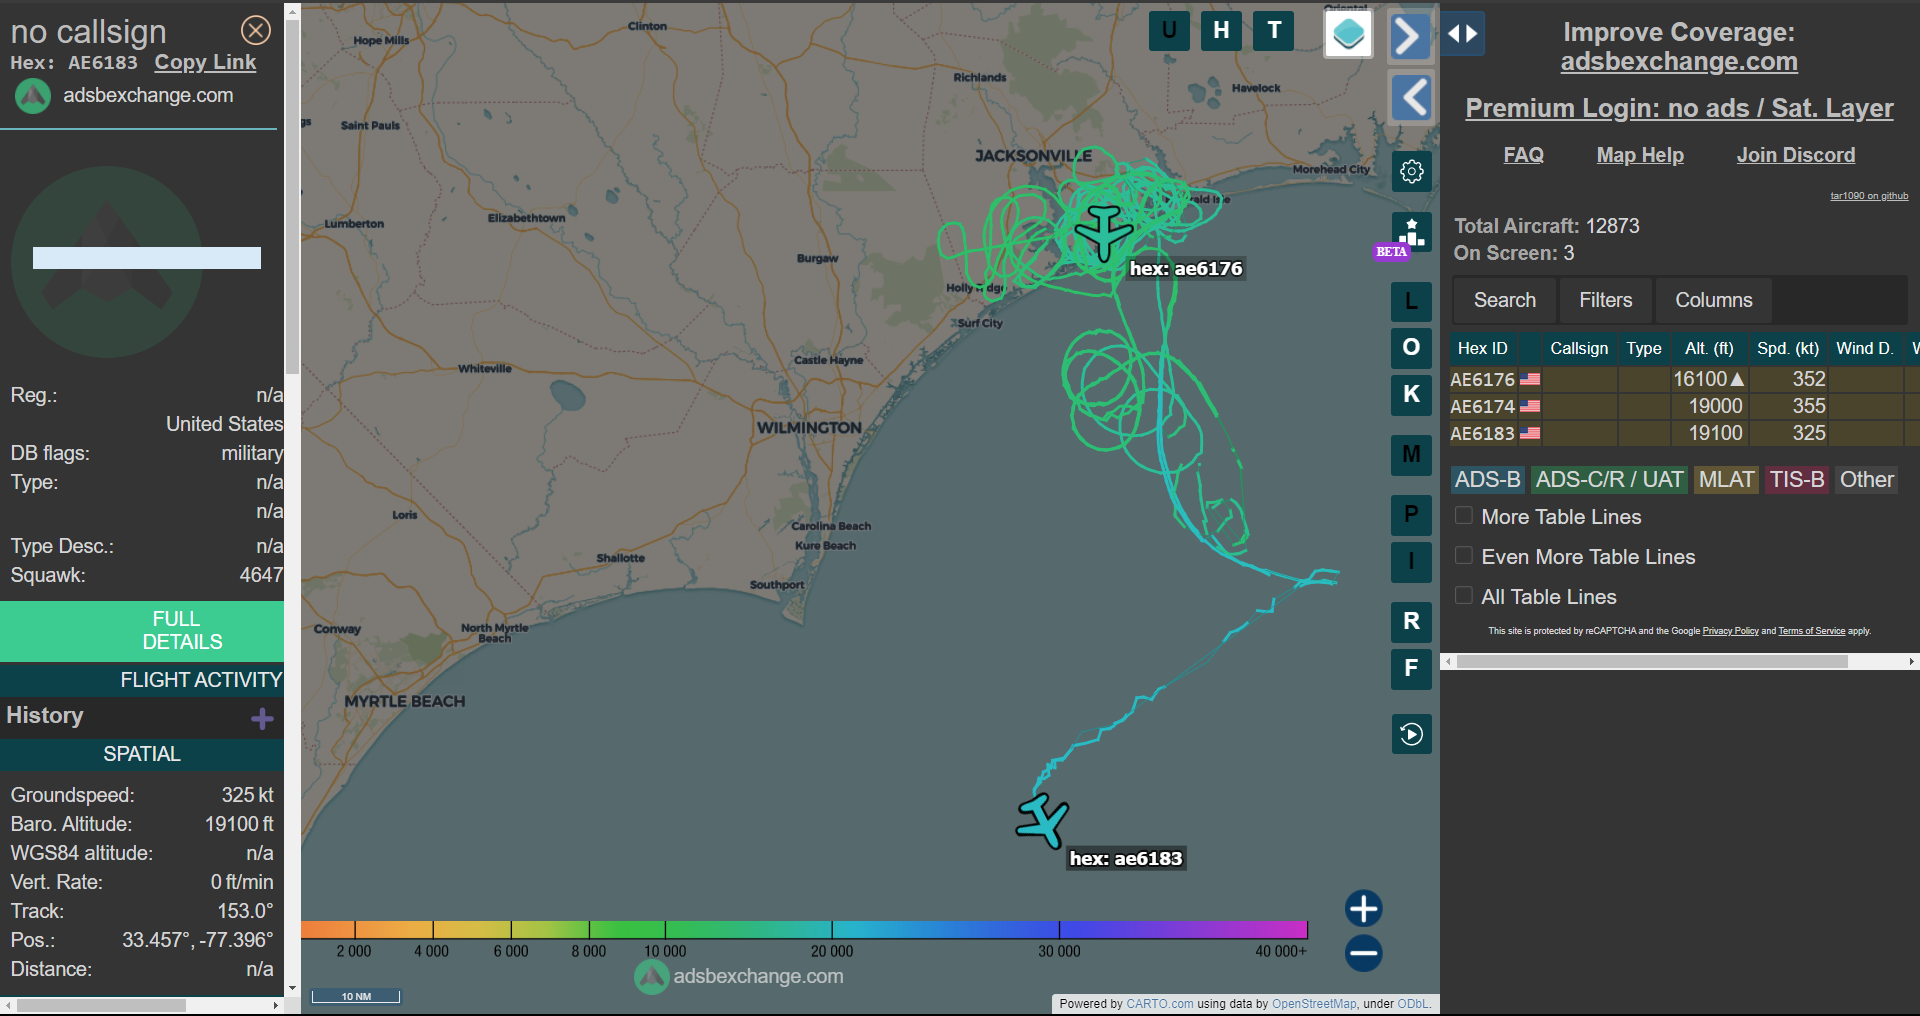1920x1016 pixels.
Task: Open the Map Help link
Action: [x=1640, y=155]
